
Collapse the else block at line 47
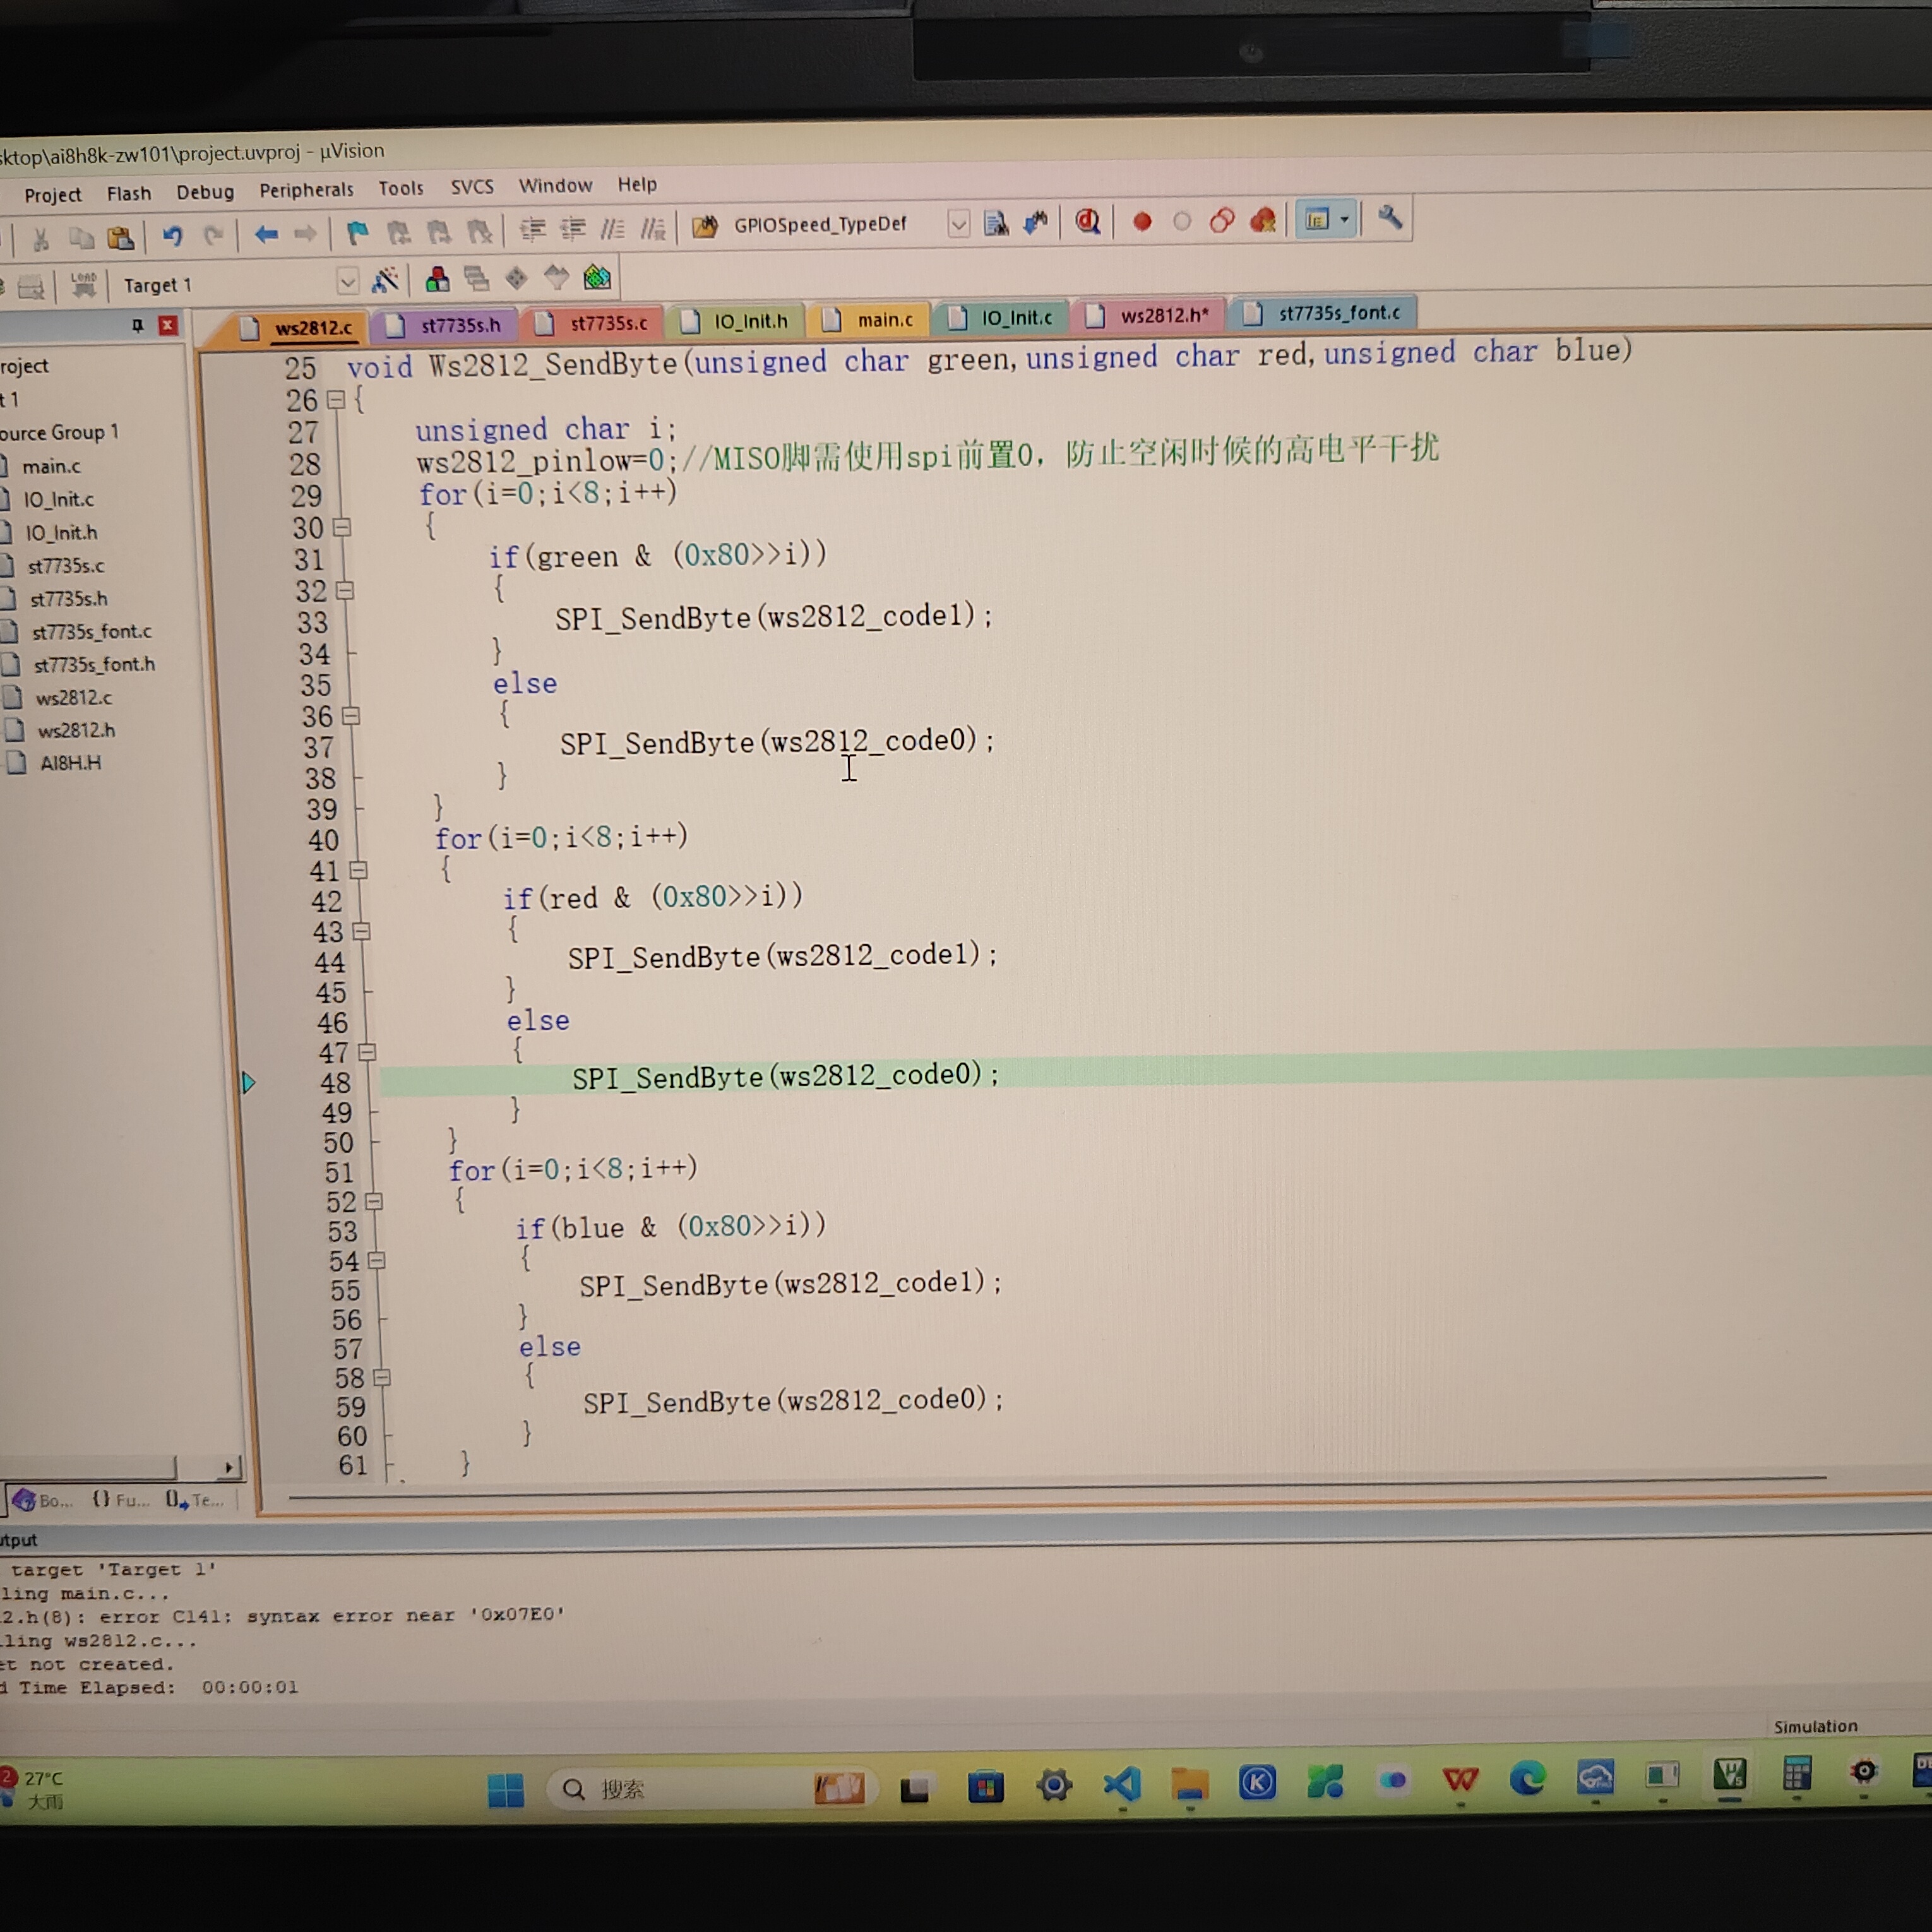pyautogui.click(x=367, y=1052)
